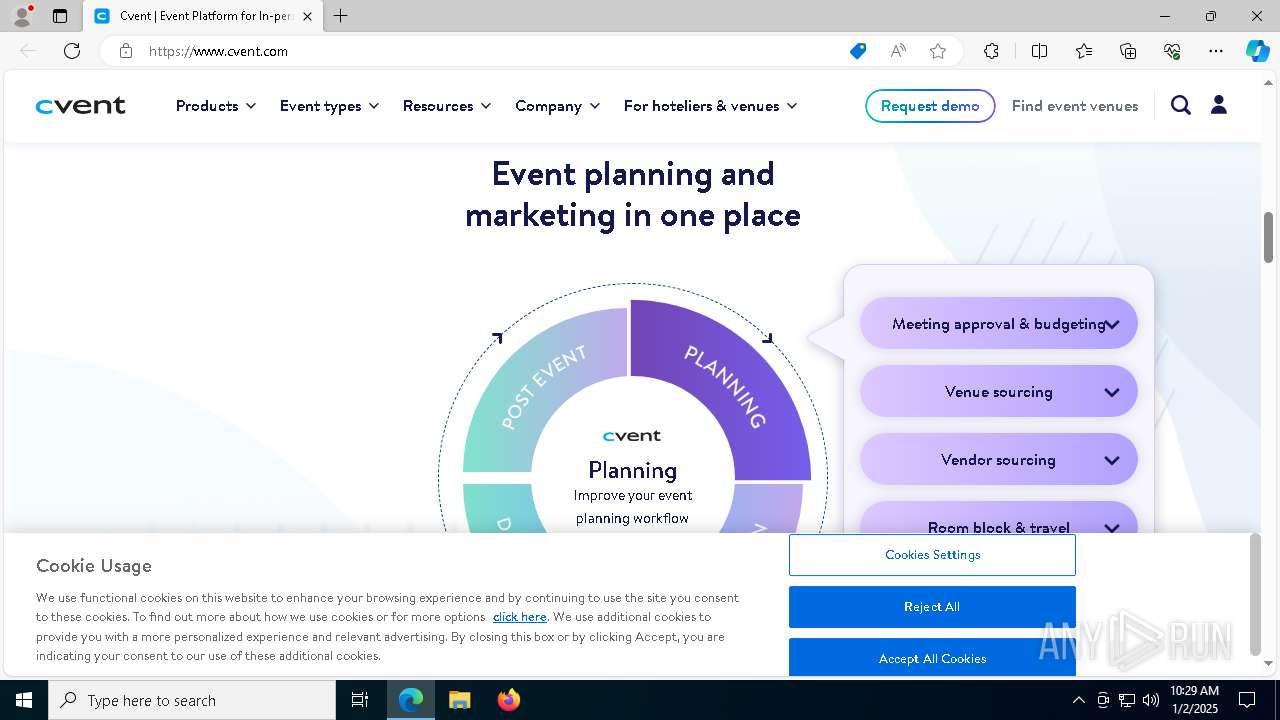The width and height of the screenshot is (1280, 720).
Task: Expand the Company menu
Action: click(x=557, y=106)
